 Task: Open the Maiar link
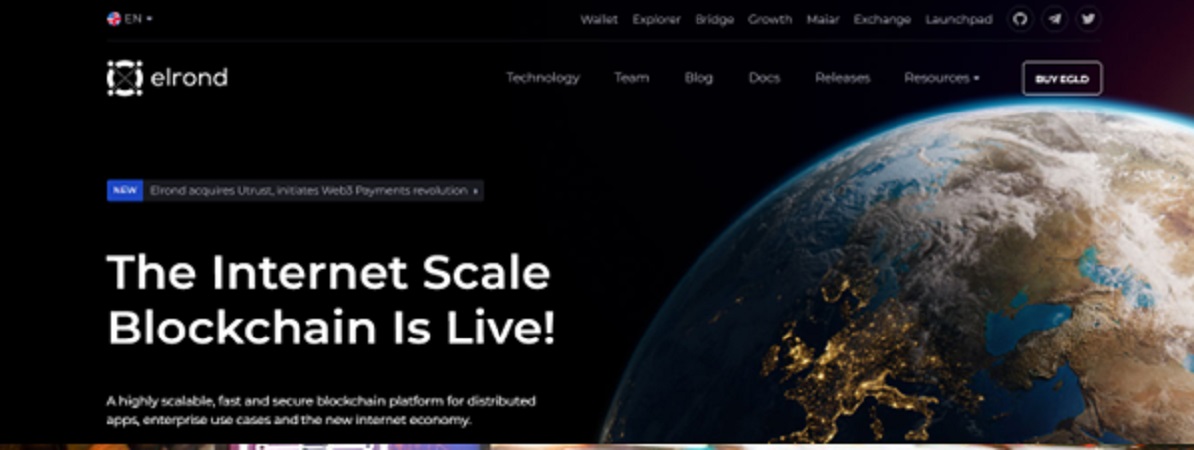click(823, 20)
